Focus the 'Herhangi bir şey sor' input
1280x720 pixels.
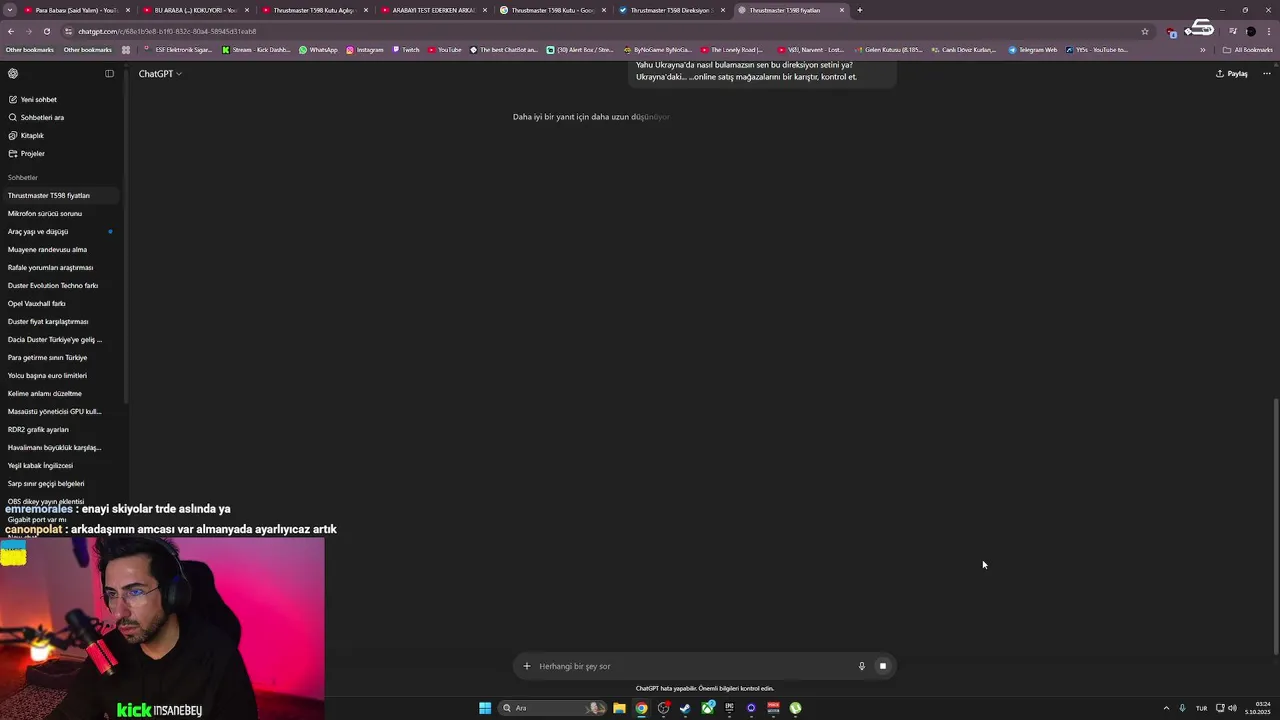click(x=693, y=666)
